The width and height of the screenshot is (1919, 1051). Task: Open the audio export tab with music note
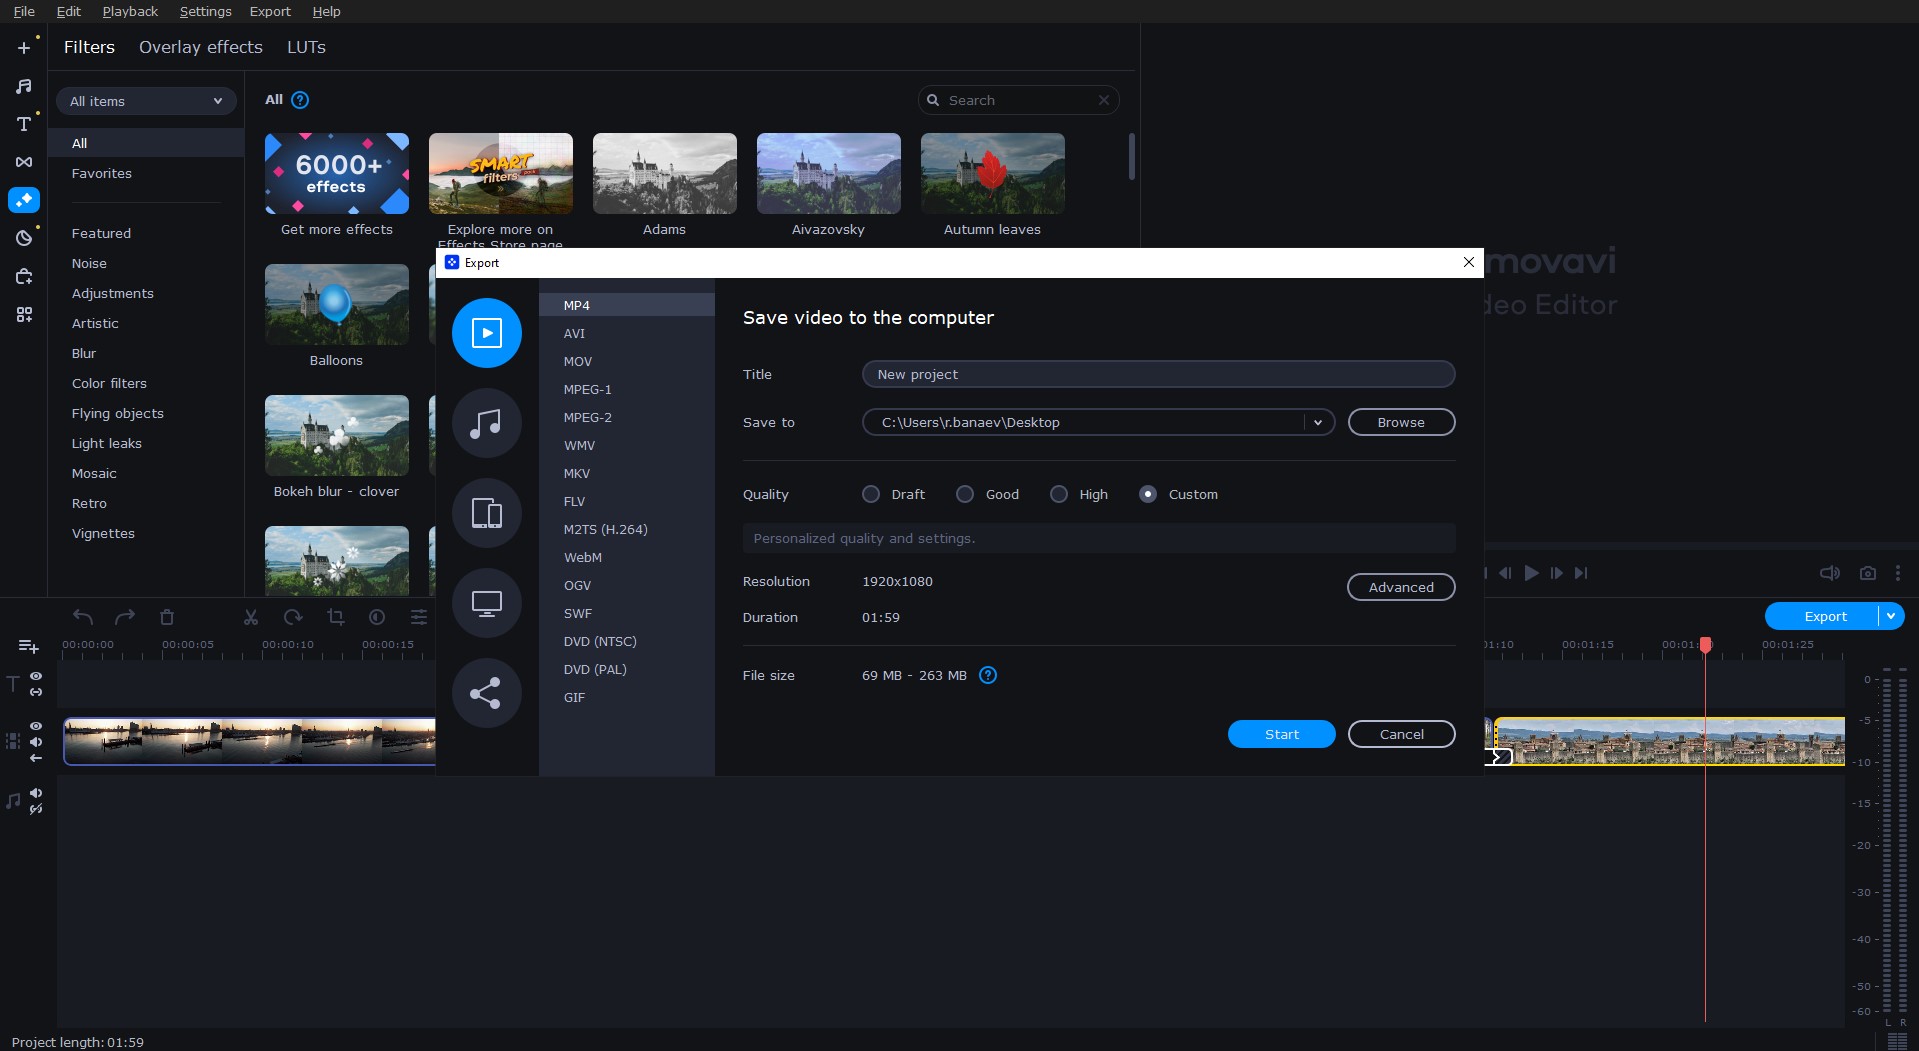click(486, 423)
